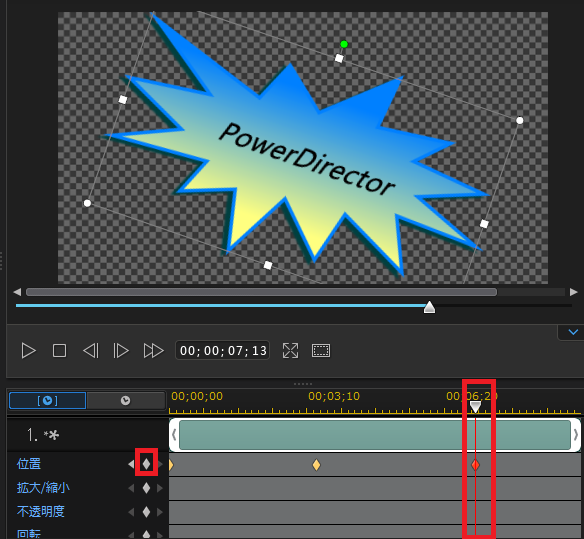The height and width of the screenshot is (539, 584).
Task: Add or remove 拡大/縮小 keyframe
Action: coord(146,488)
